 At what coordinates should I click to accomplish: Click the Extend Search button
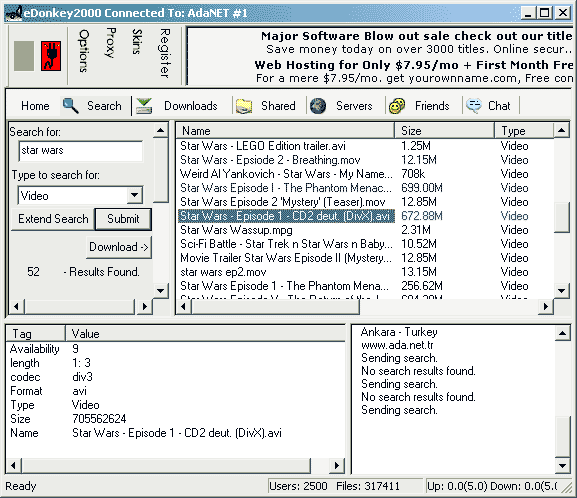click(53, 219)
